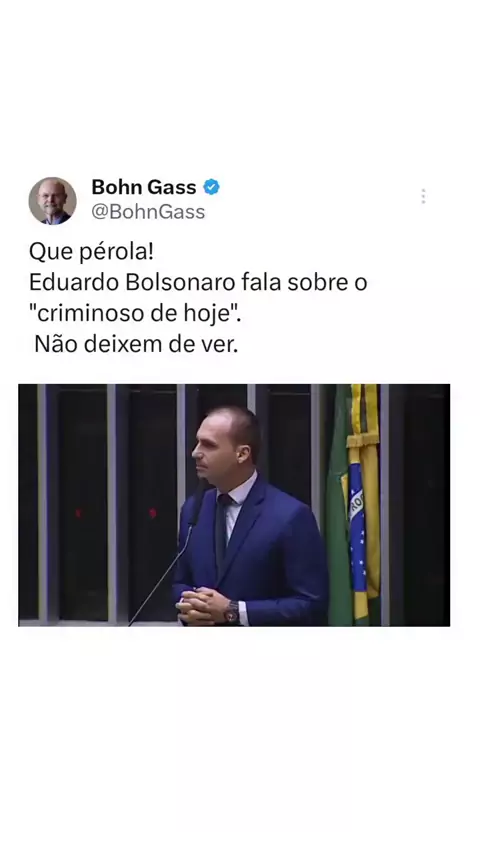Screen dimensions: 480x854
Task: Click the "Eduardo Bolsonaro fala sobre o" line
Action: tap(198, 283)
